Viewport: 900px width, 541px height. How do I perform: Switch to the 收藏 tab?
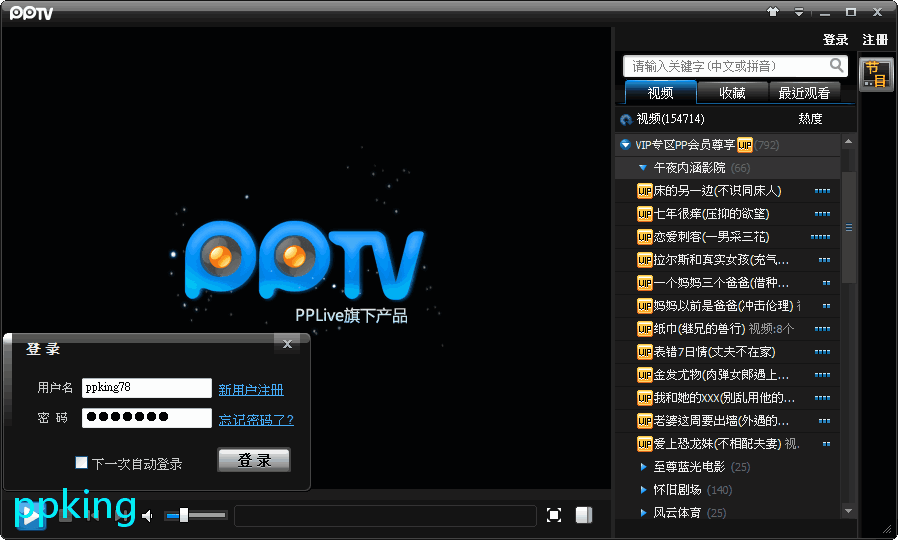tap(732, 92)
